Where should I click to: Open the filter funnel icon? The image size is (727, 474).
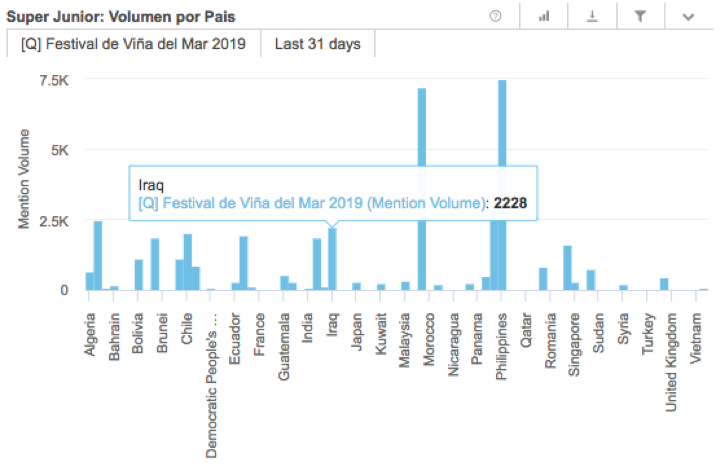[640, 16]
